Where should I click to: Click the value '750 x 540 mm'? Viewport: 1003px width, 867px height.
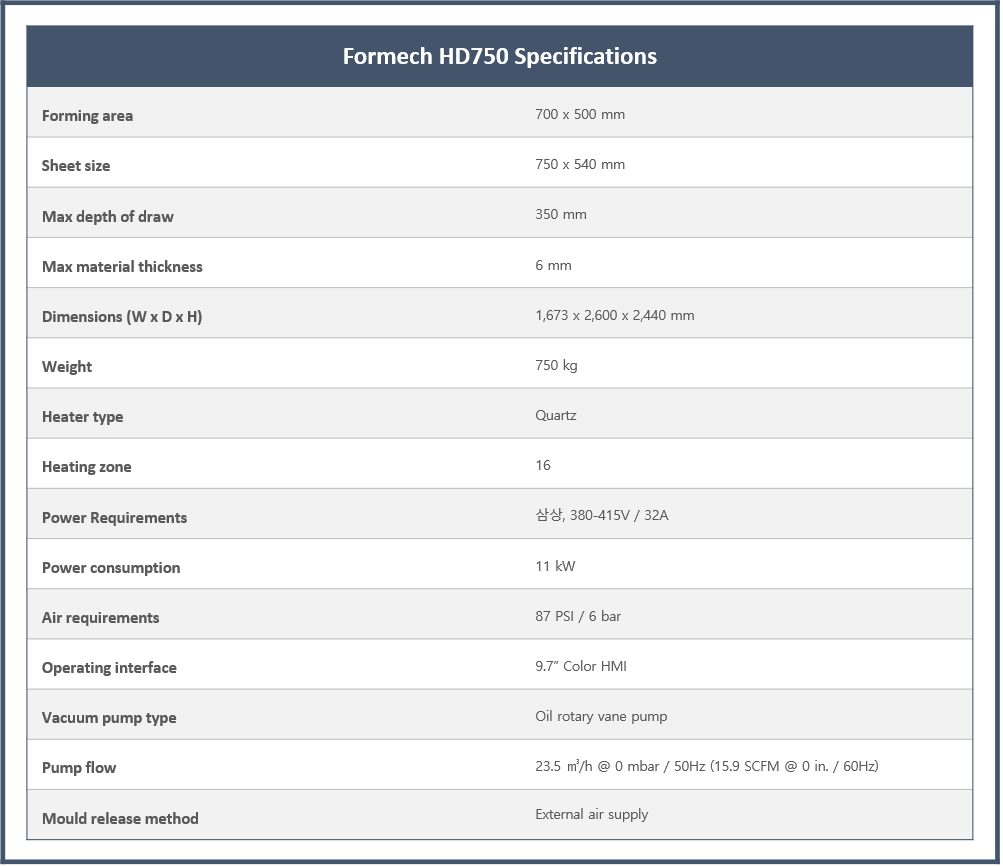pos(580,164)
